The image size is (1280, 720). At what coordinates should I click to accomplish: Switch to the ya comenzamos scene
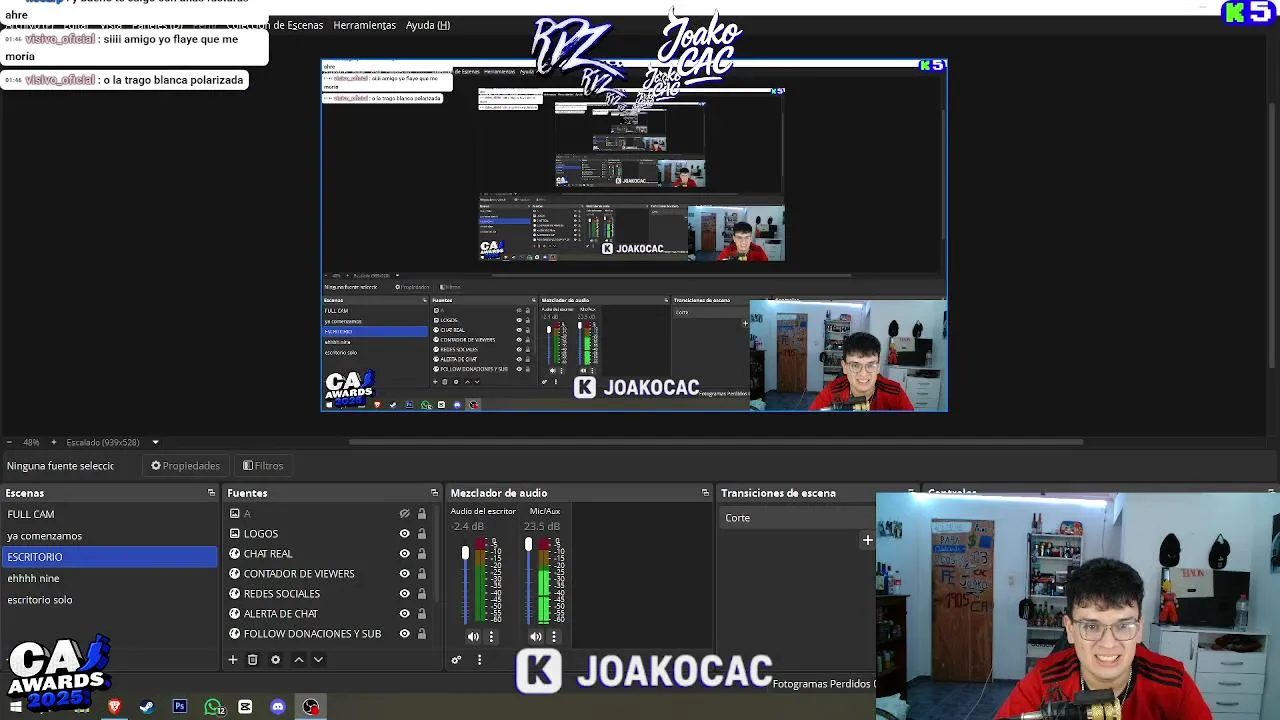109,536
